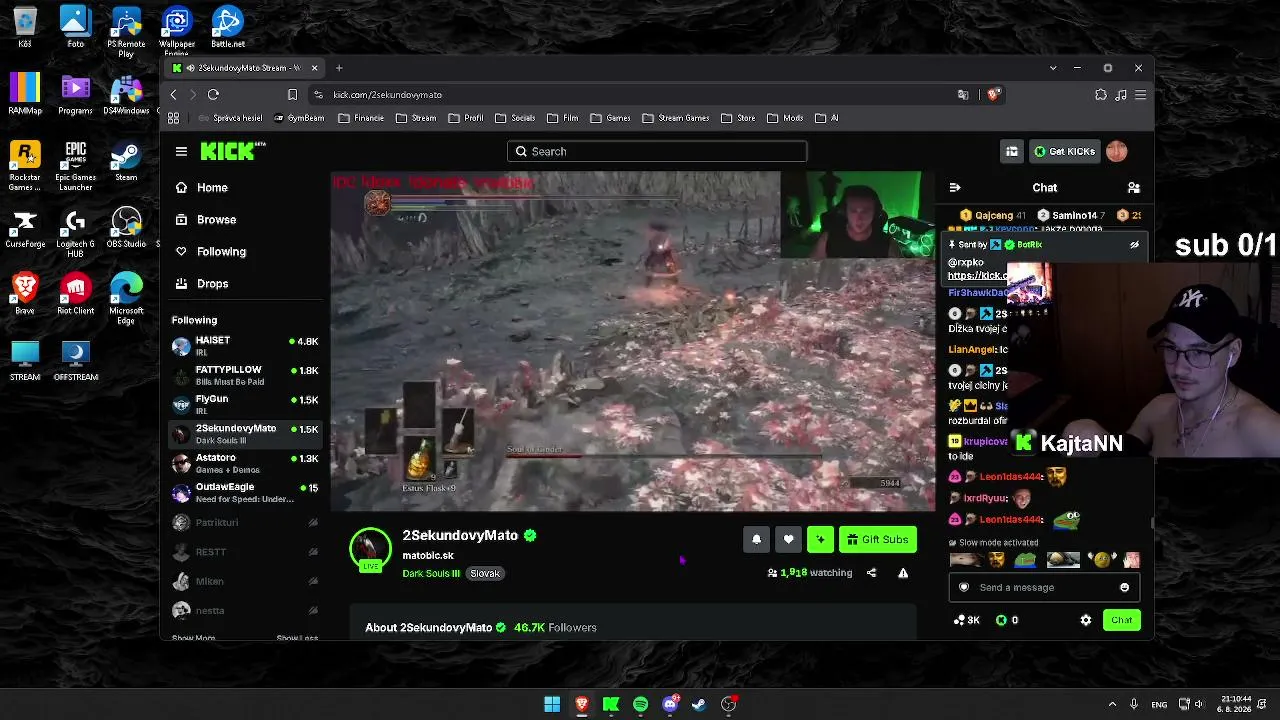Go to the Kick logo homepage
This screenshot has width=1280, height=720.
pyautogui.click(x=233, y=151)
